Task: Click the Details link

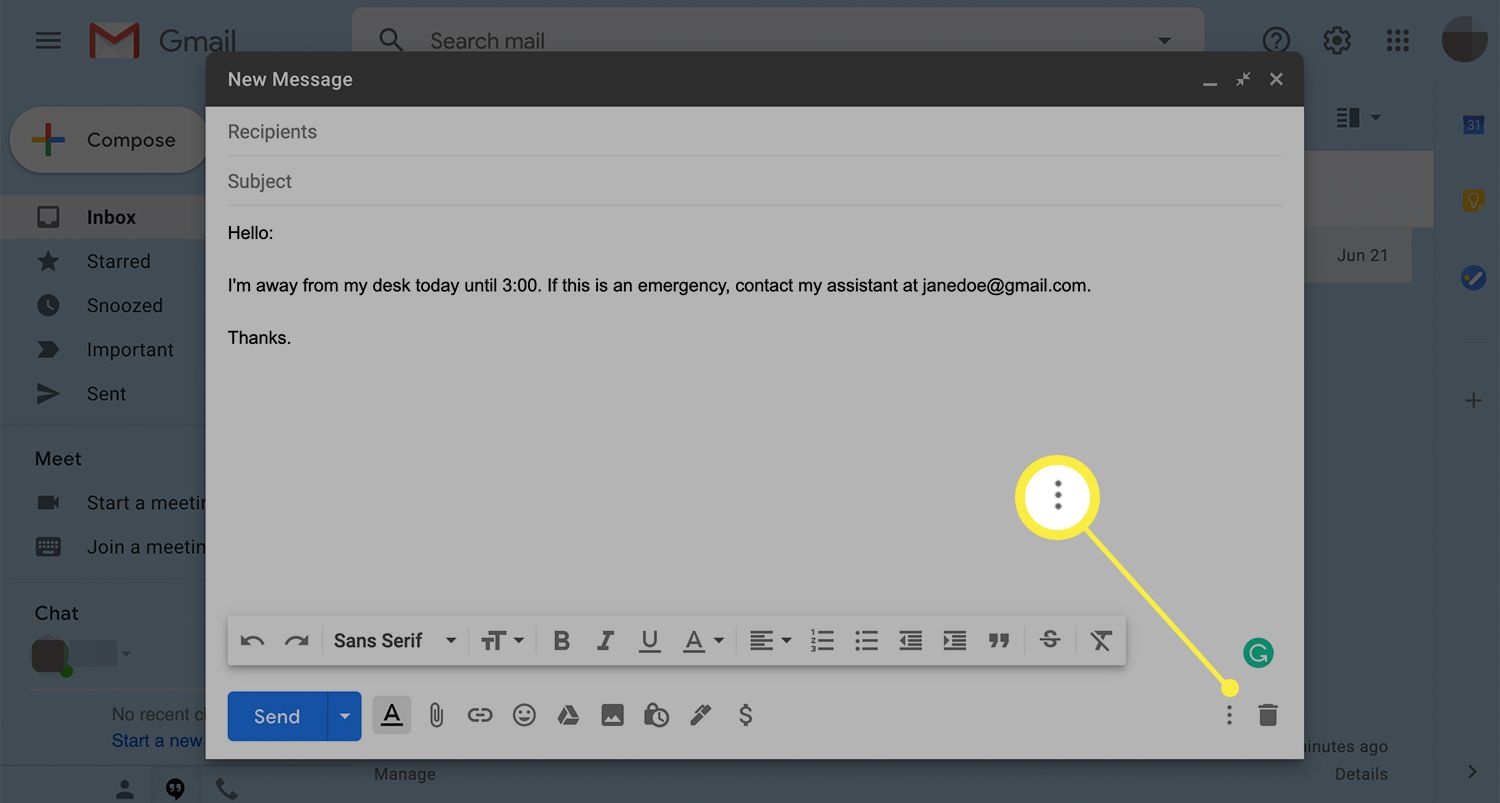Action: 1361,774
